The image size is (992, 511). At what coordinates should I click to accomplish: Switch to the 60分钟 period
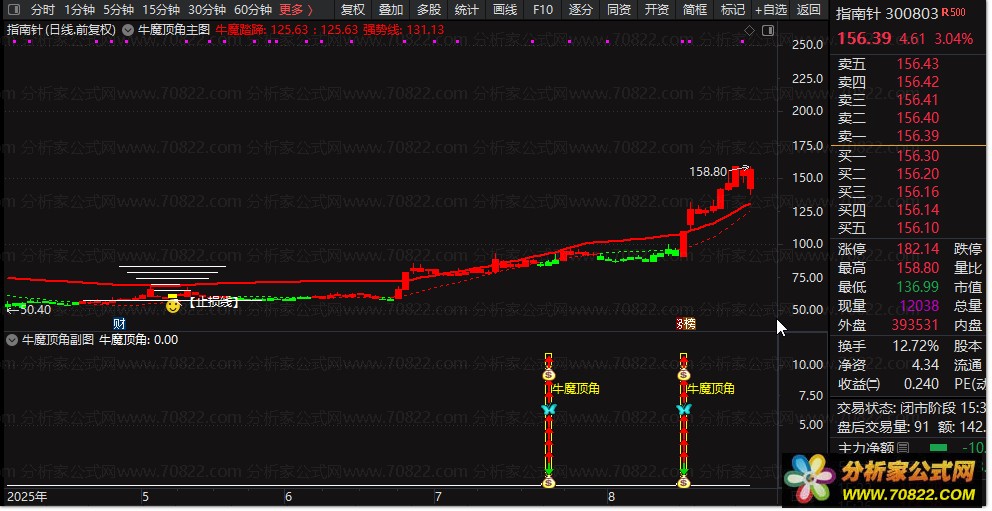[x=253, y=9]
